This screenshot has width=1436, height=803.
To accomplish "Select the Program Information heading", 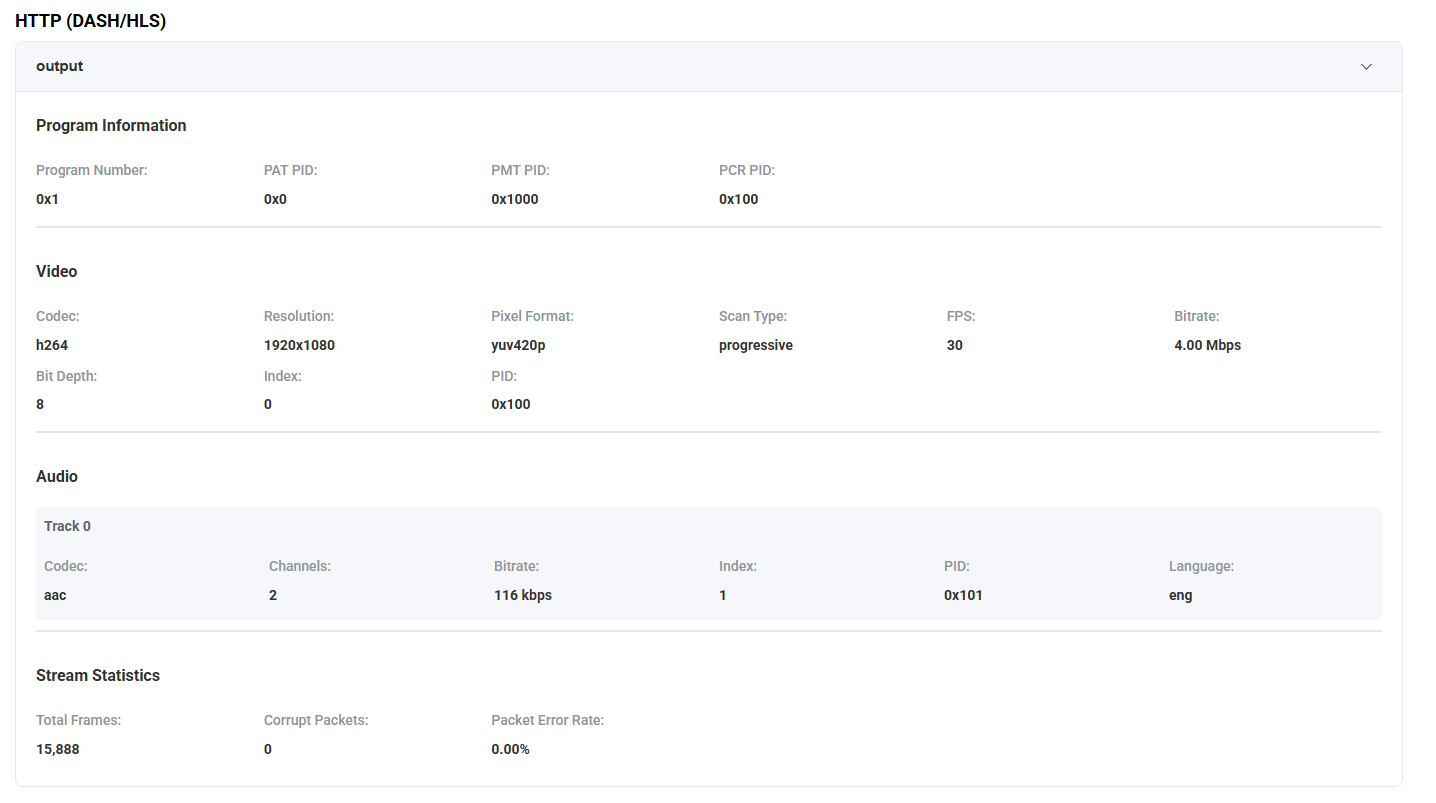I will 111,125.
